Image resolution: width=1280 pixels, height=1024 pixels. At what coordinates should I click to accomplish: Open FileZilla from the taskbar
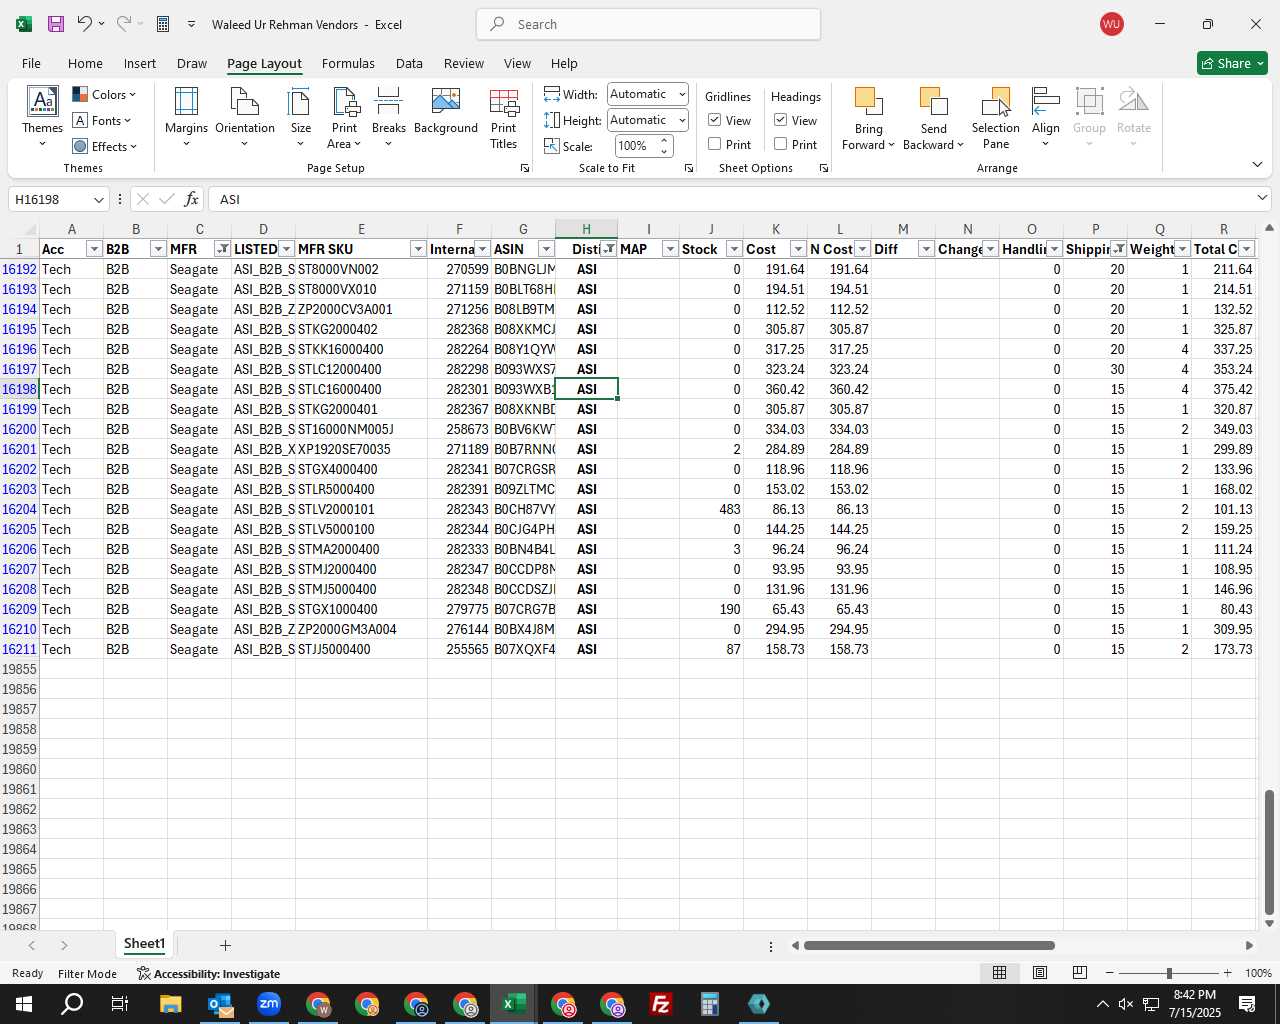(x=660, y=1004)
